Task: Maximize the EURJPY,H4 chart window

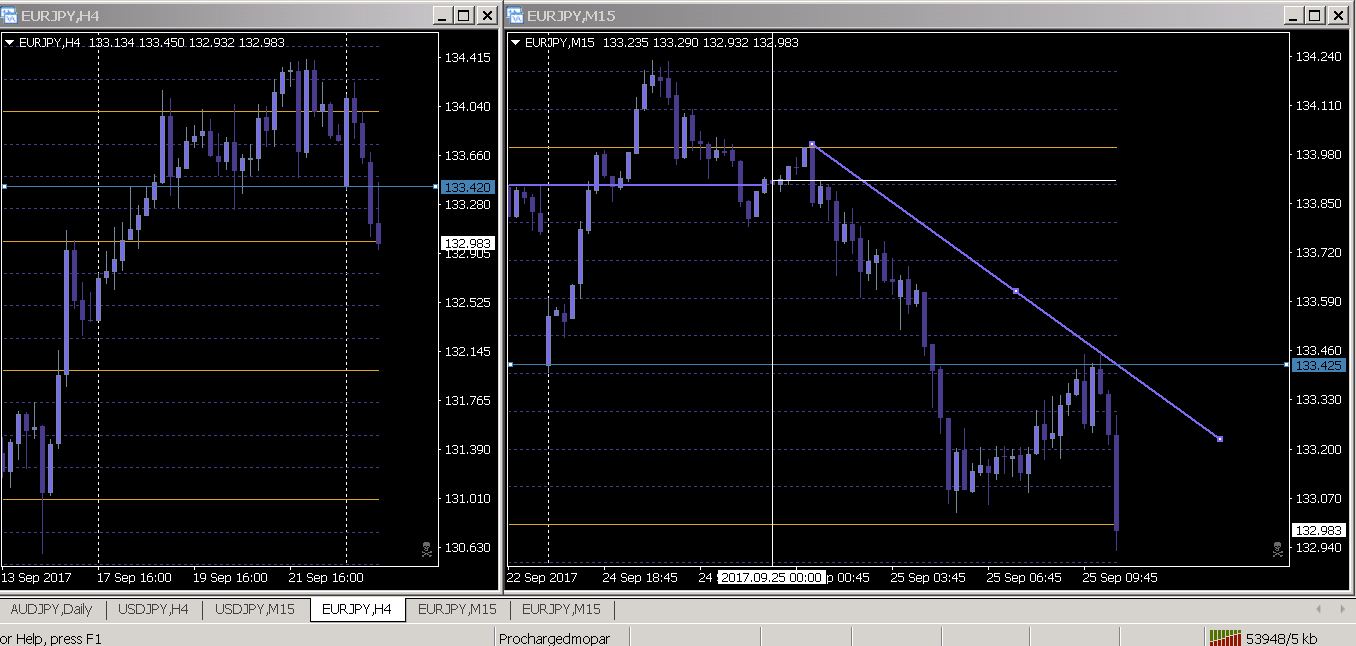Action: click(x=463, y=15)
